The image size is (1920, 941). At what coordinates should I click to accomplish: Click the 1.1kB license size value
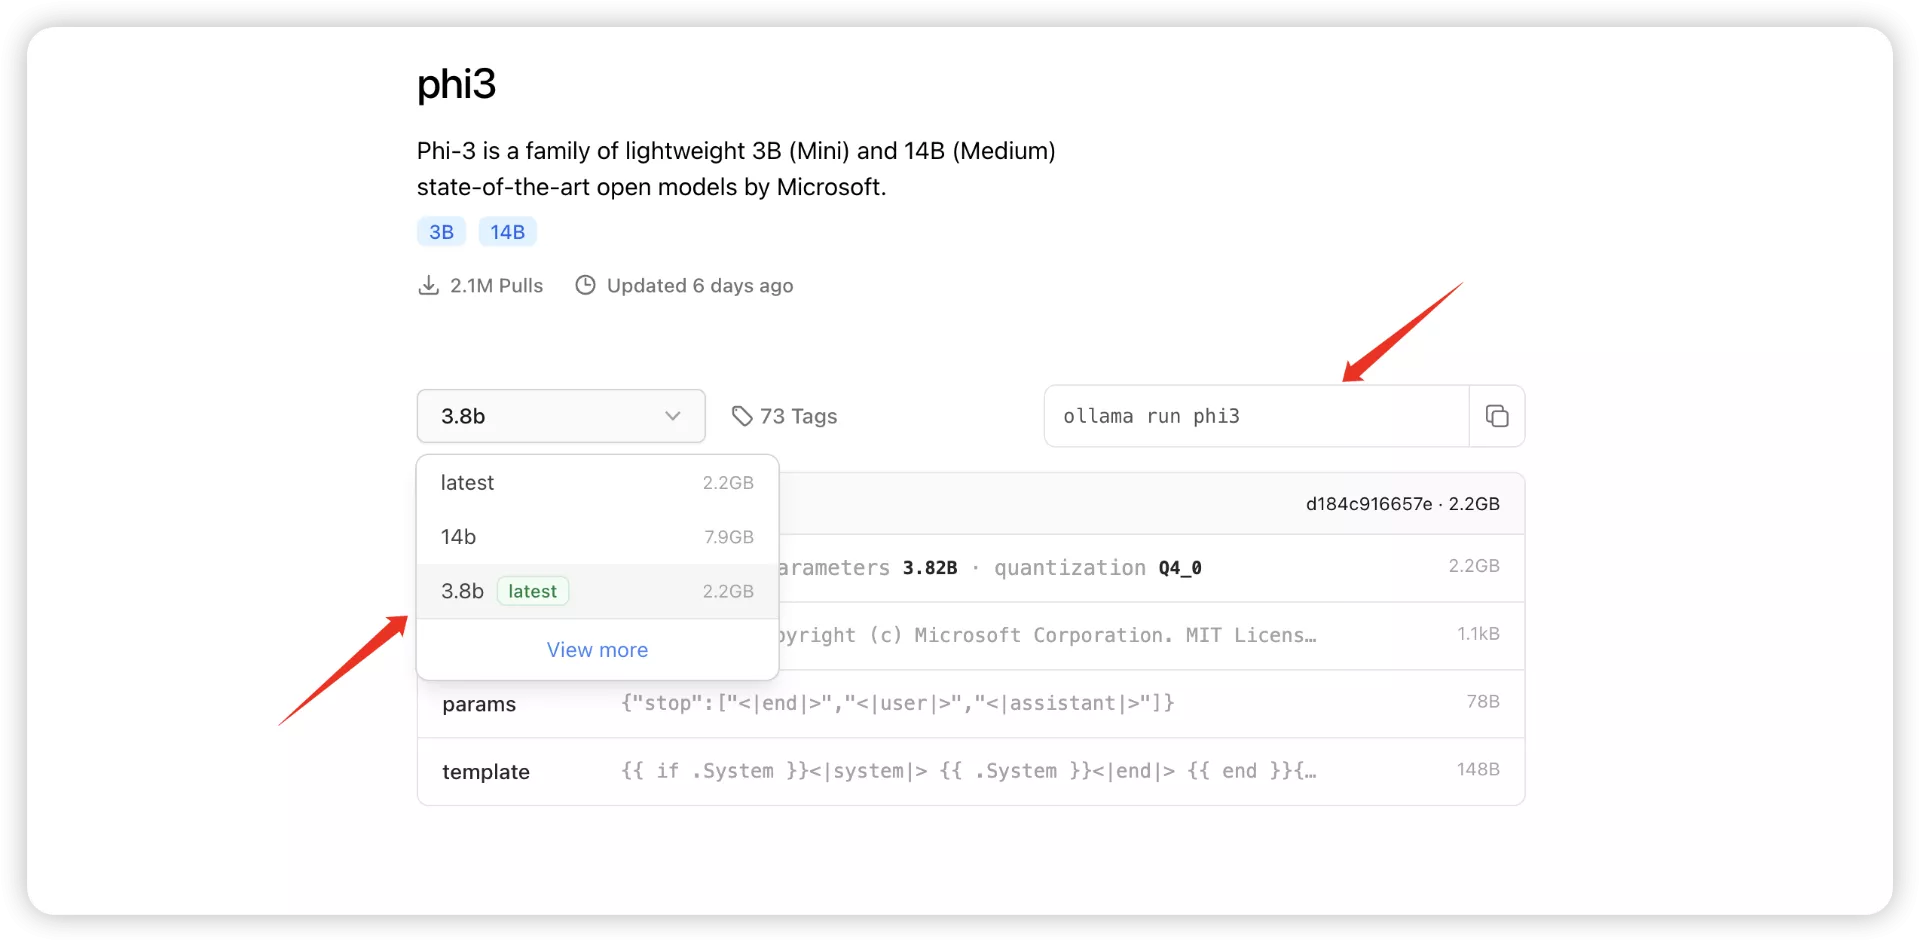pos(1478,633)
